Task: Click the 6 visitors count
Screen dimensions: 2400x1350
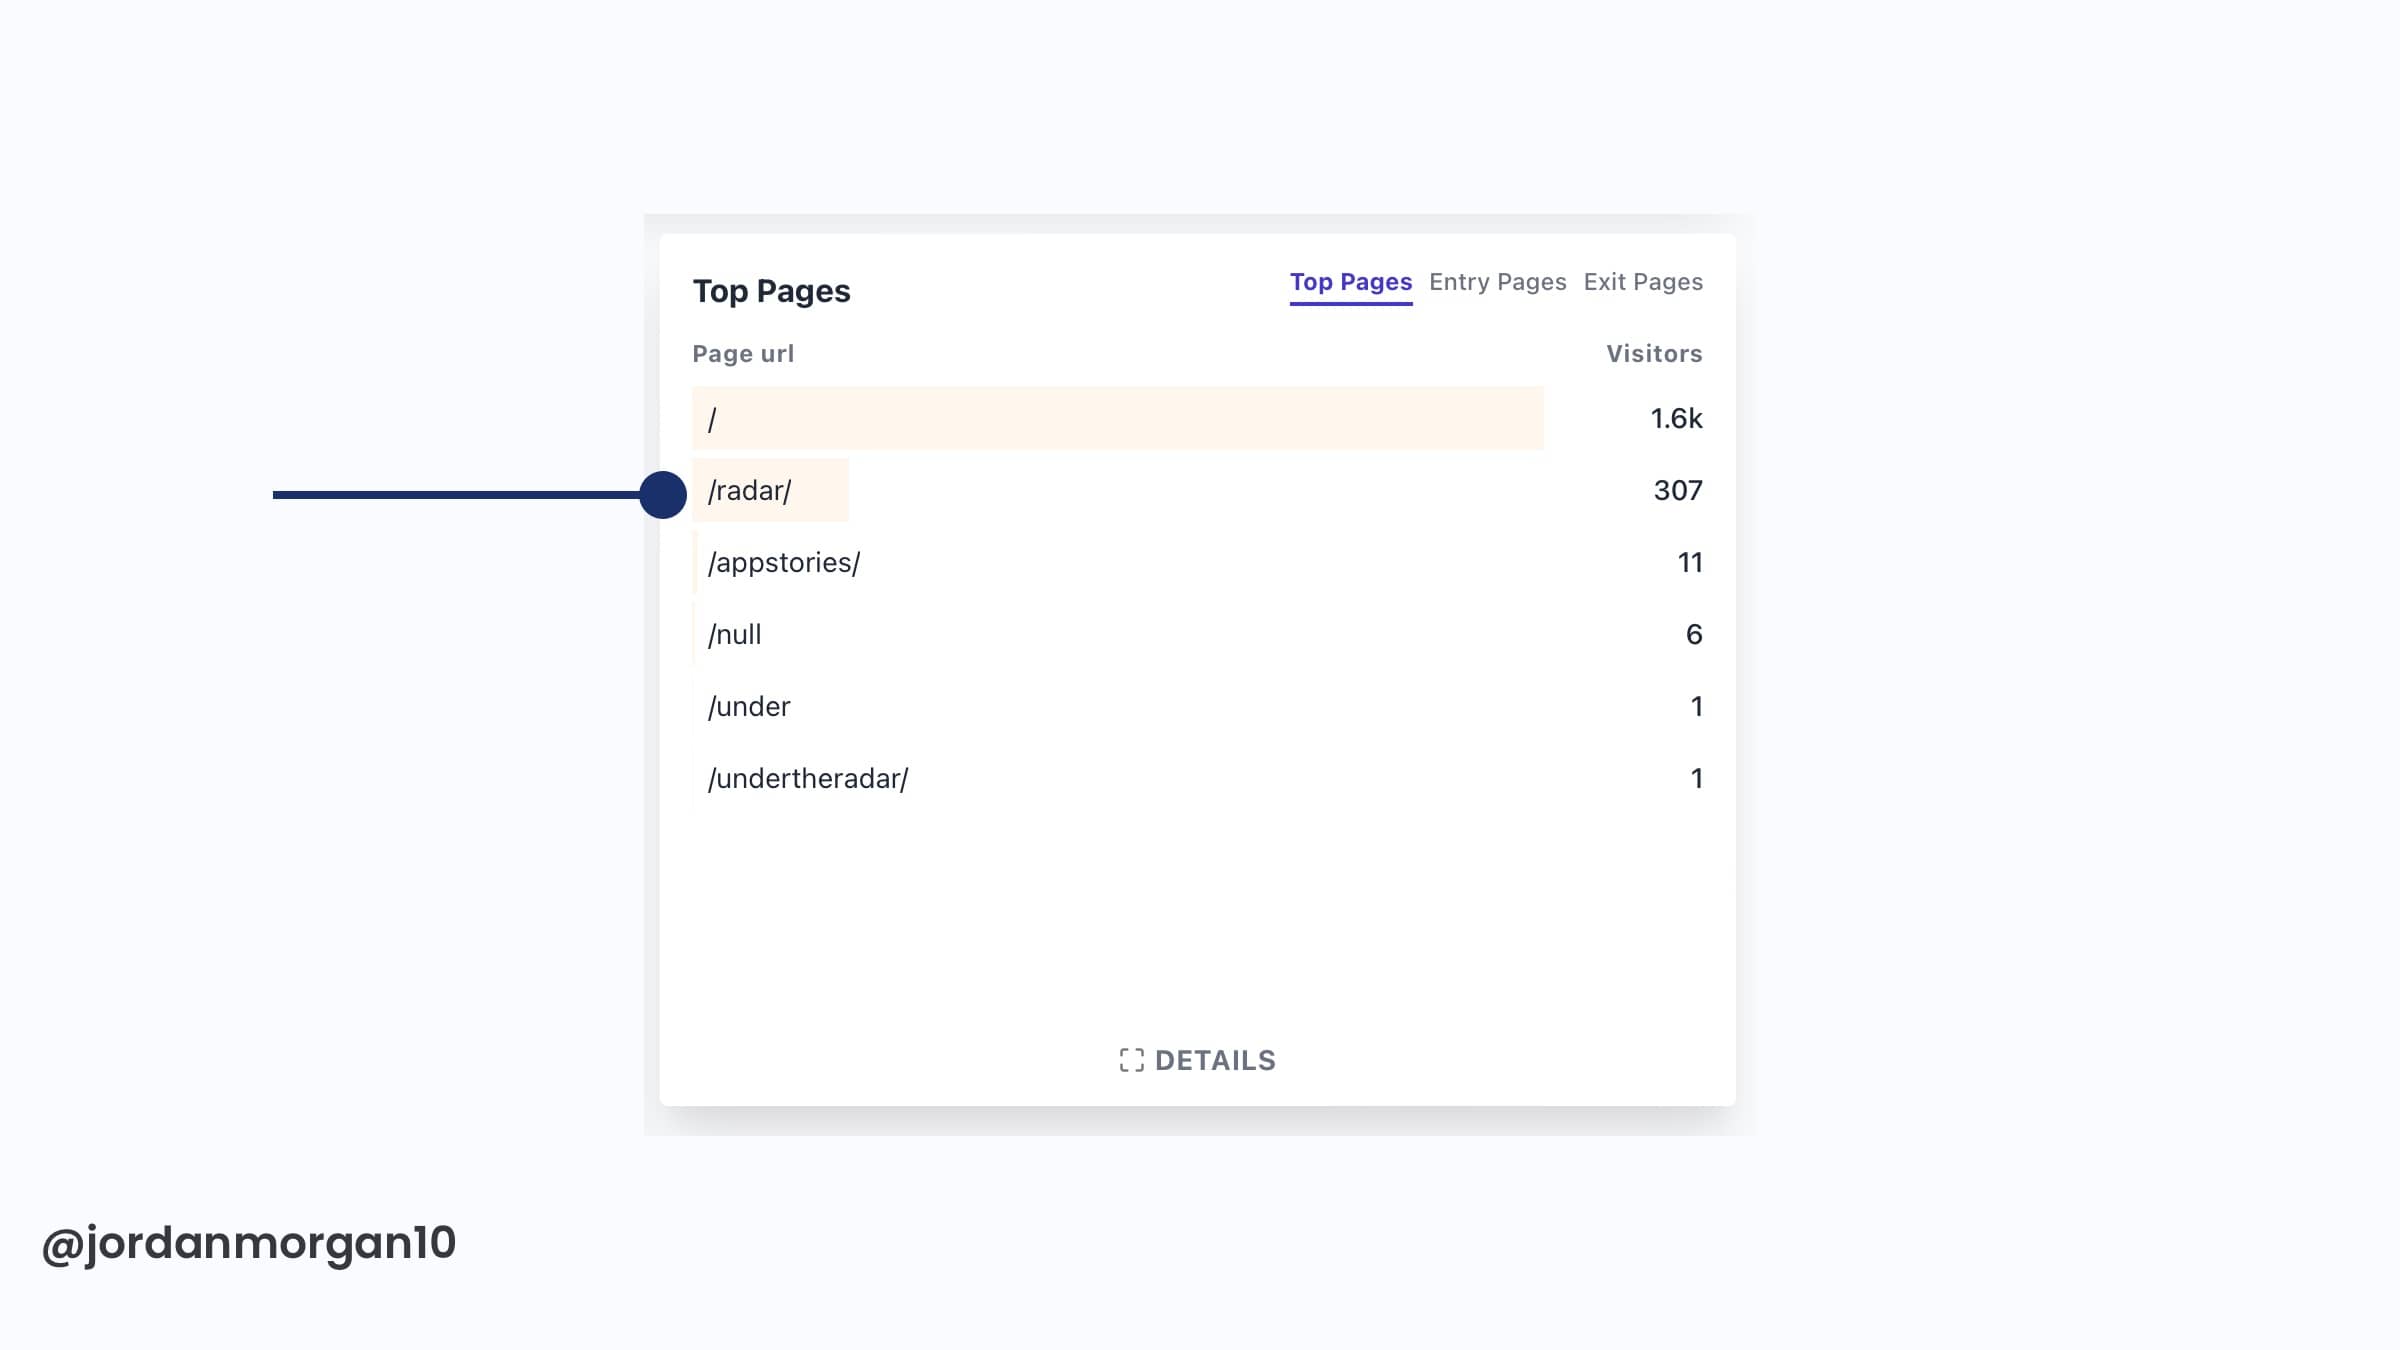Action: (x=1693, y=635)
